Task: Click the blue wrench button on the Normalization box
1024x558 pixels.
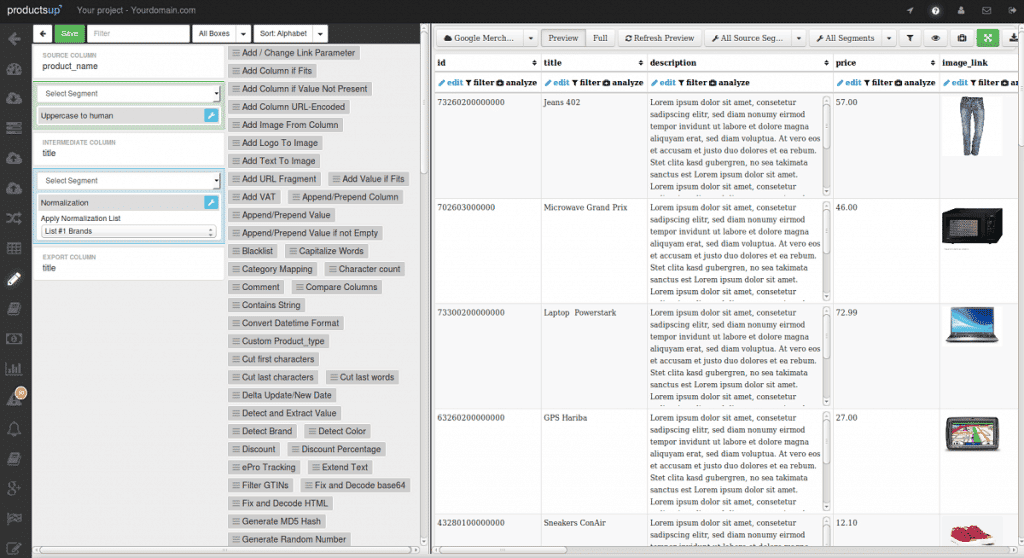Action: tap(211, 203)
